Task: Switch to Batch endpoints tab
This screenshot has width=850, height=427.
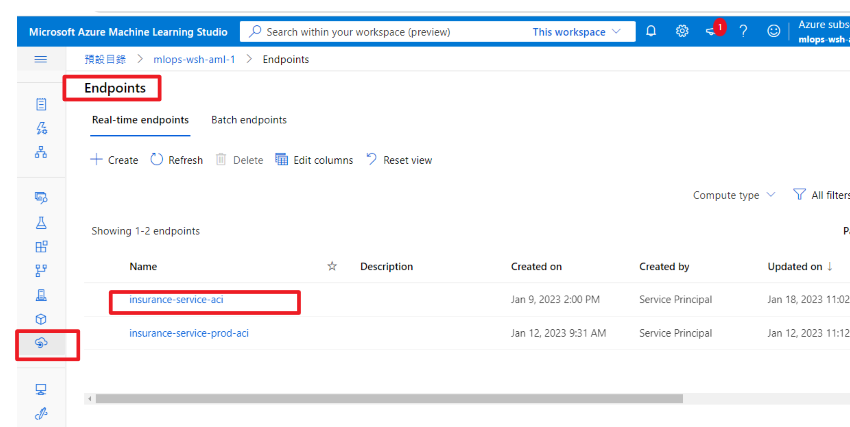Action: click(x=249, y=120)
